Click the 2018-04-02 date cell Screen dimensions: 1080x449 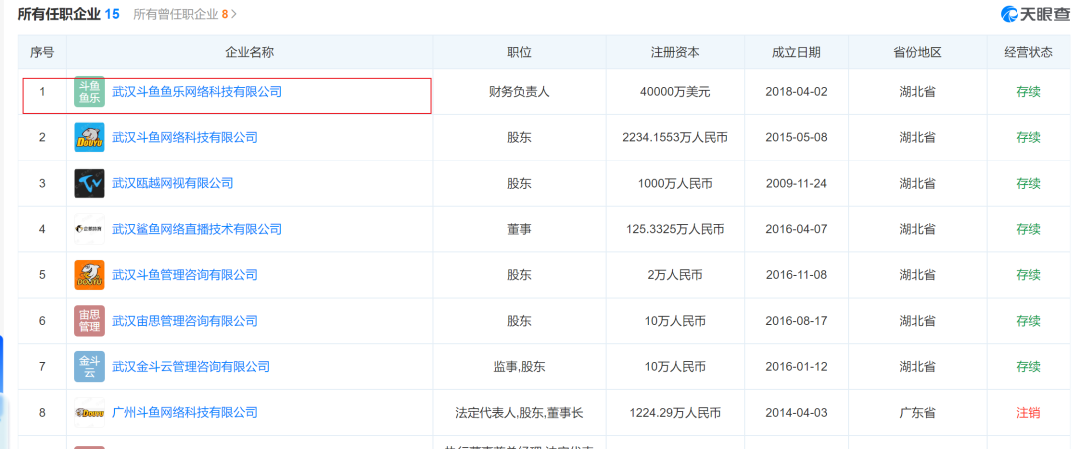point(796,92)
